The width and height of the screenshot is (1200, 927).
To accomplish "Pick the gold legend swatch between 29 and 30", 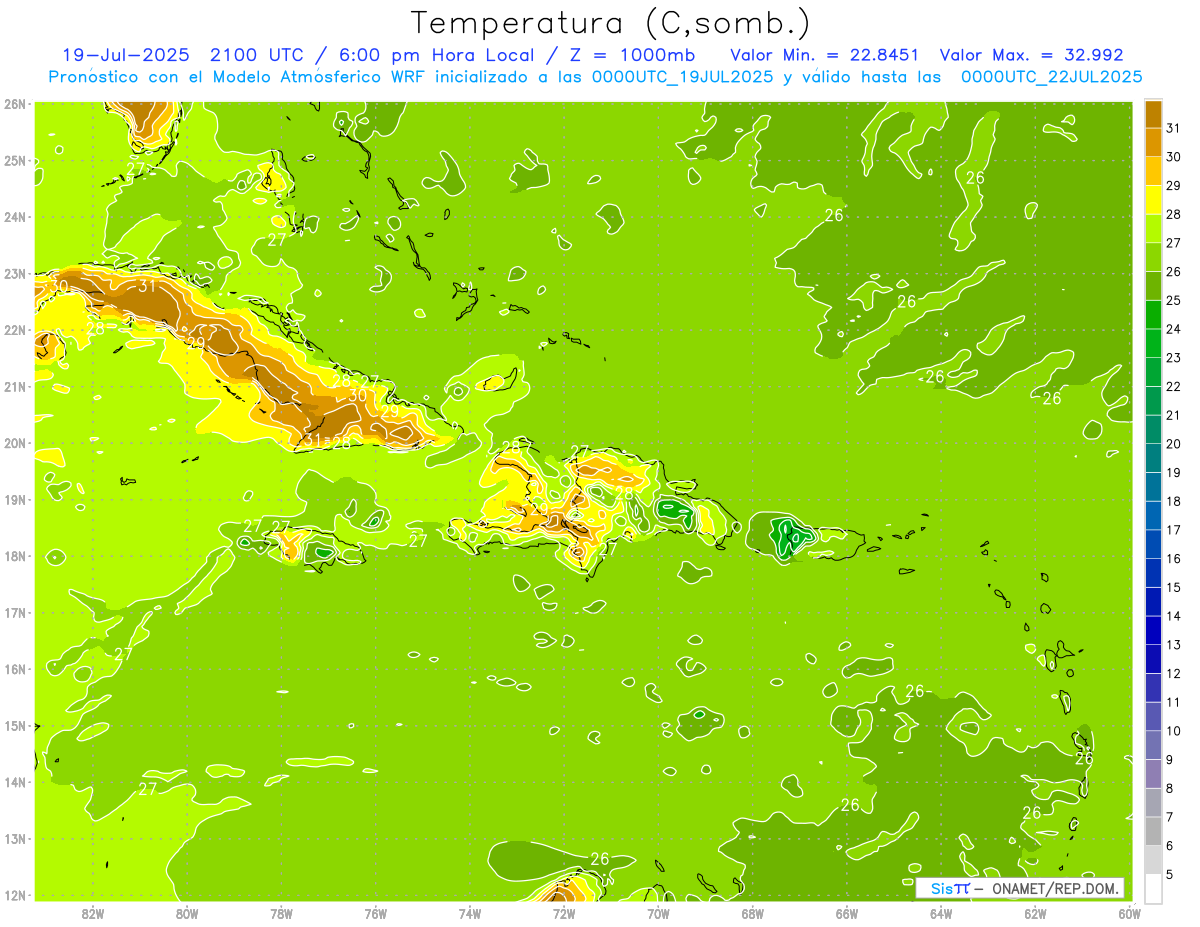I will pos(1154,171).
